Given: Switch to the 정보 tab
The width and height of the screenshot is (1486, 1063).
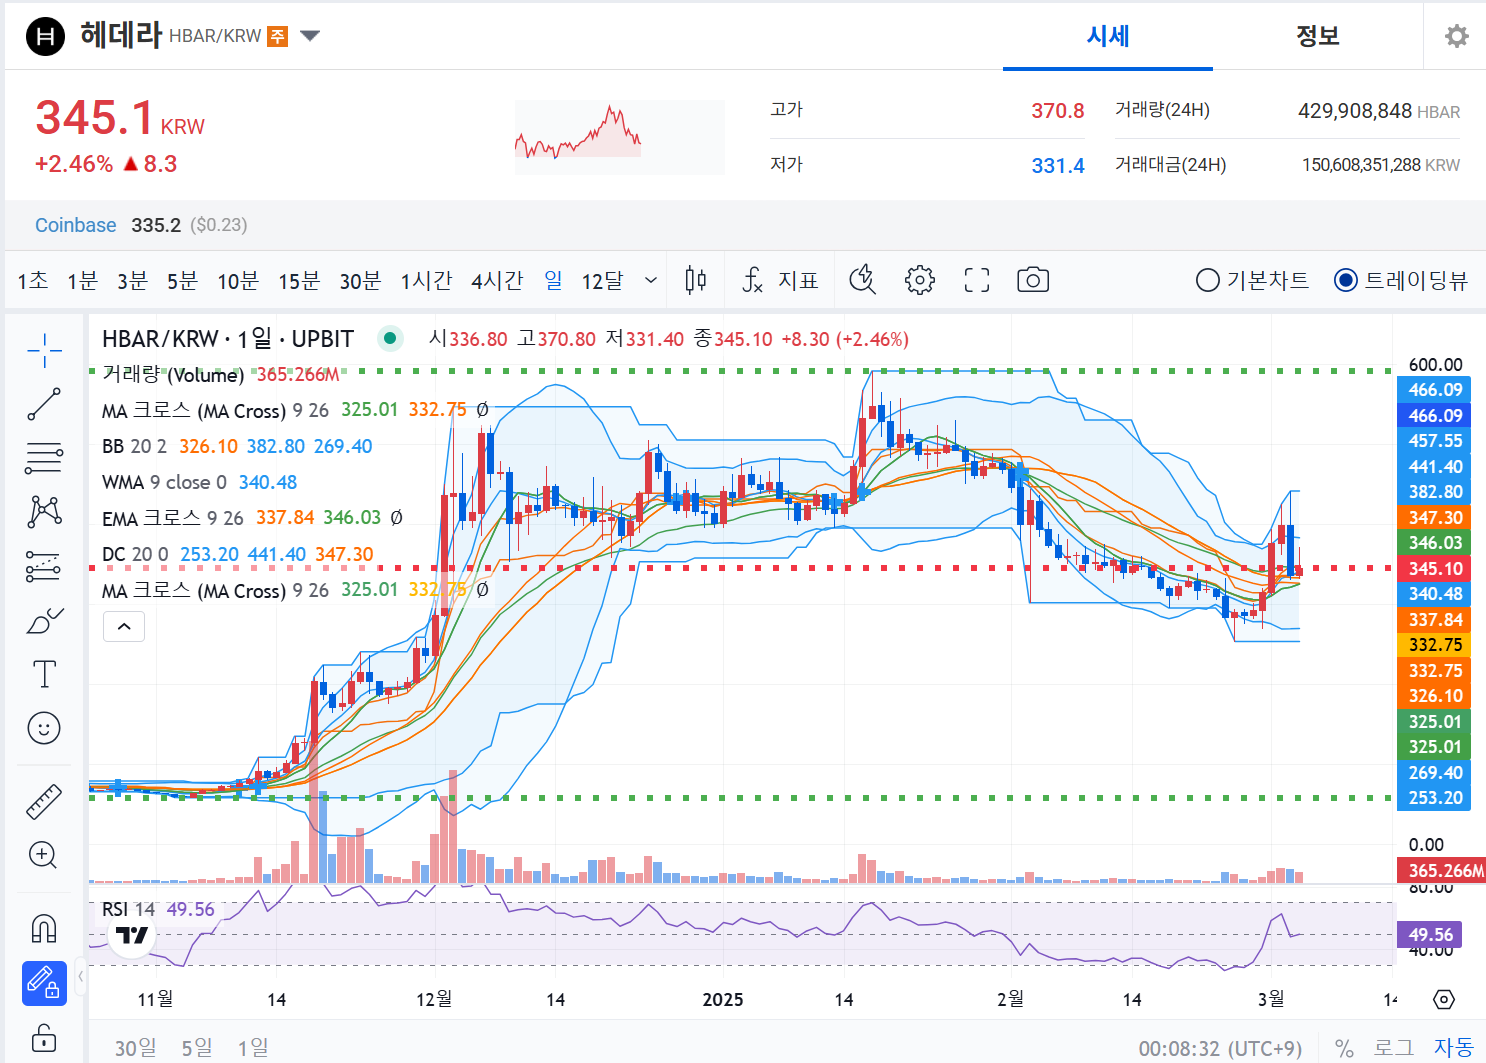Looking at the screenshot, I should [1317, 36].
